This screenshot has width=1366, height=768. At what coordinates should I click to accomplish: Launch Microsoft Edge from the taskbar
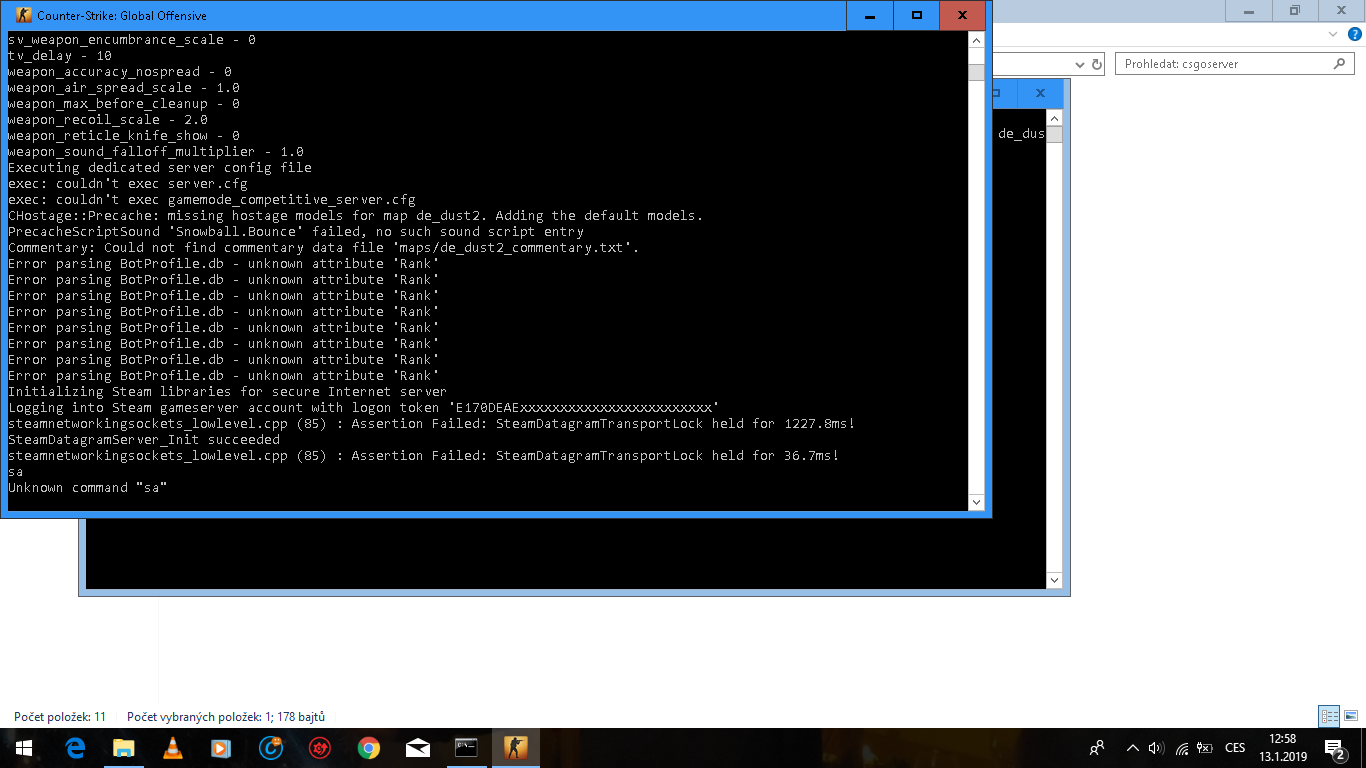[75, 747]
